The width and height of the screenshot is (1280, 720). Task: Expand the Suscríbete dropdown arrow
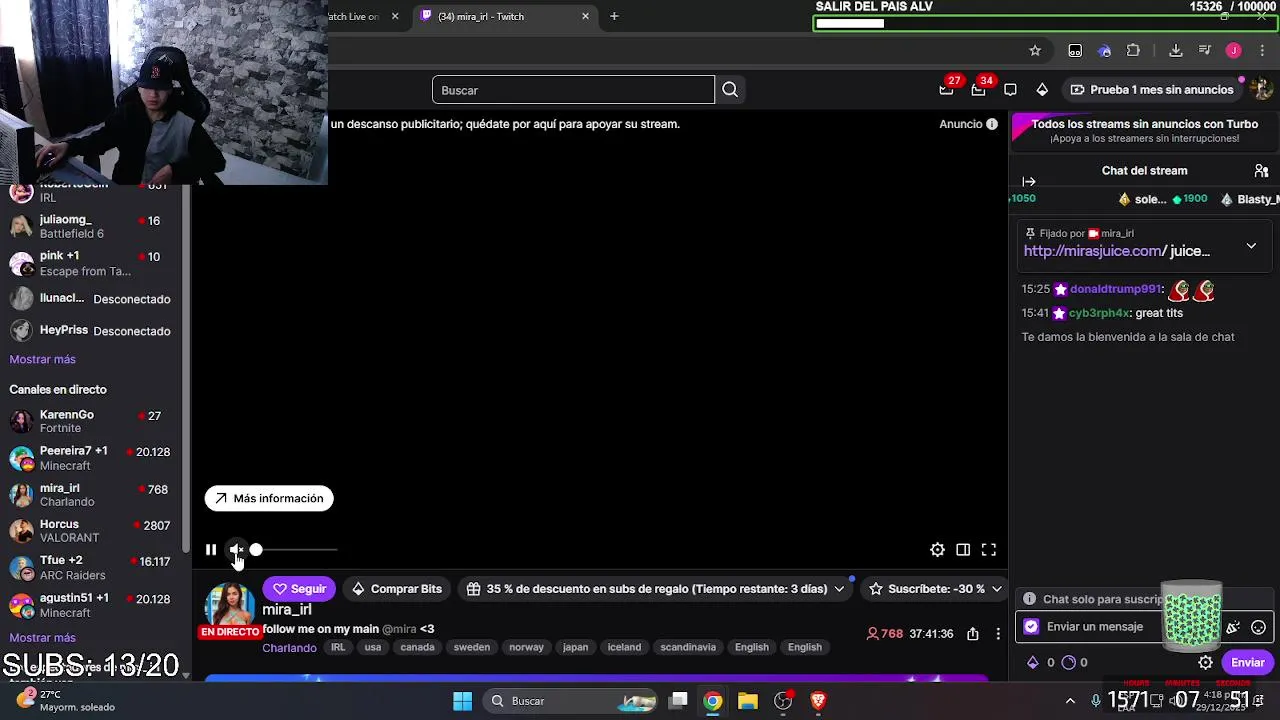(x=997, y=589)
